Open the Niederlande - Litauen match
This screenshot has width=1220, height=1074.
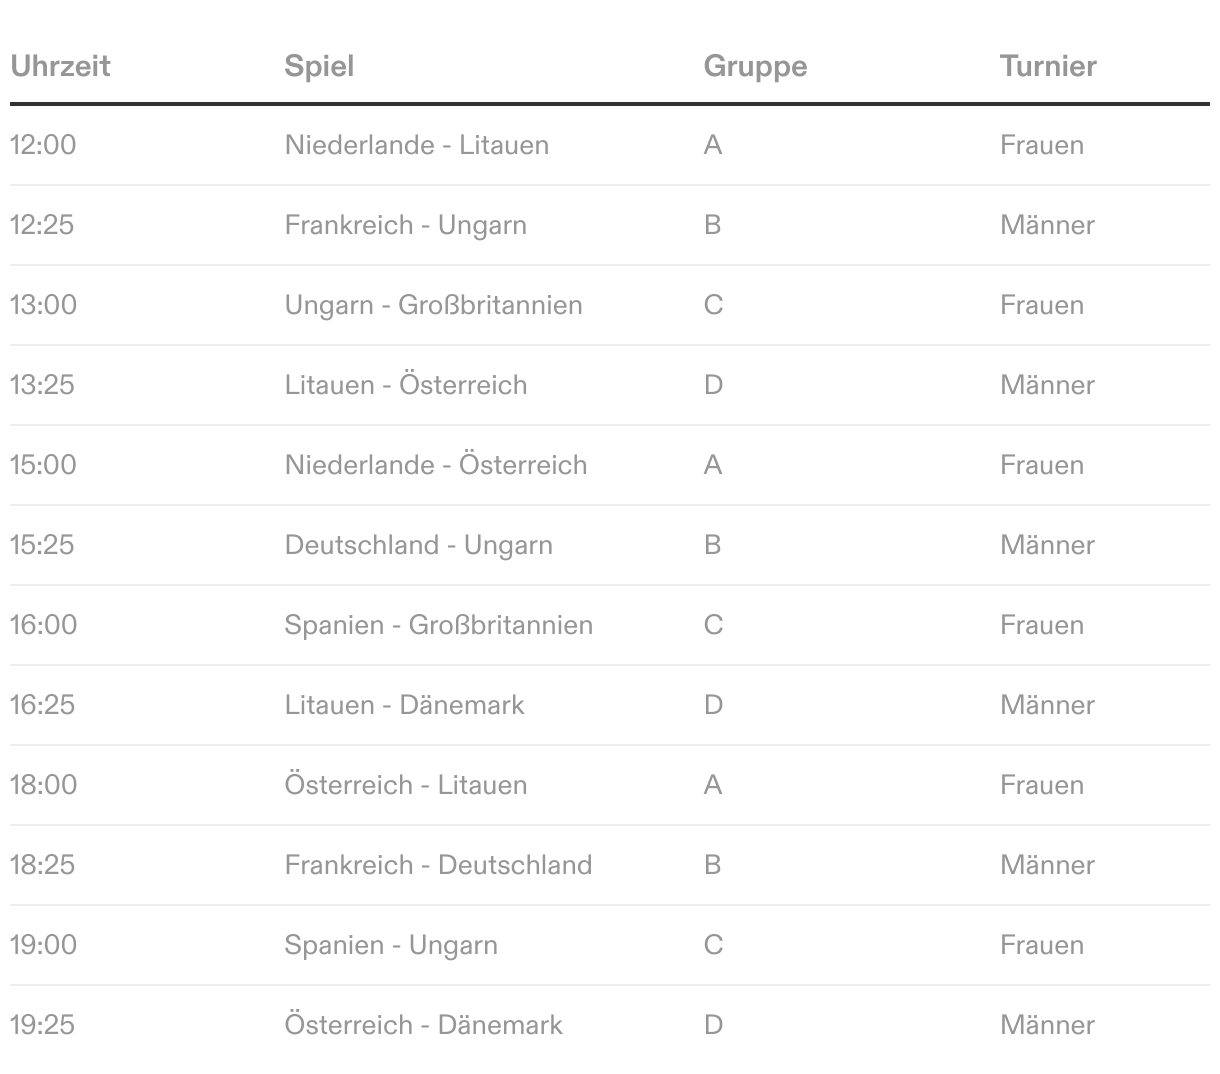(416, 145)
